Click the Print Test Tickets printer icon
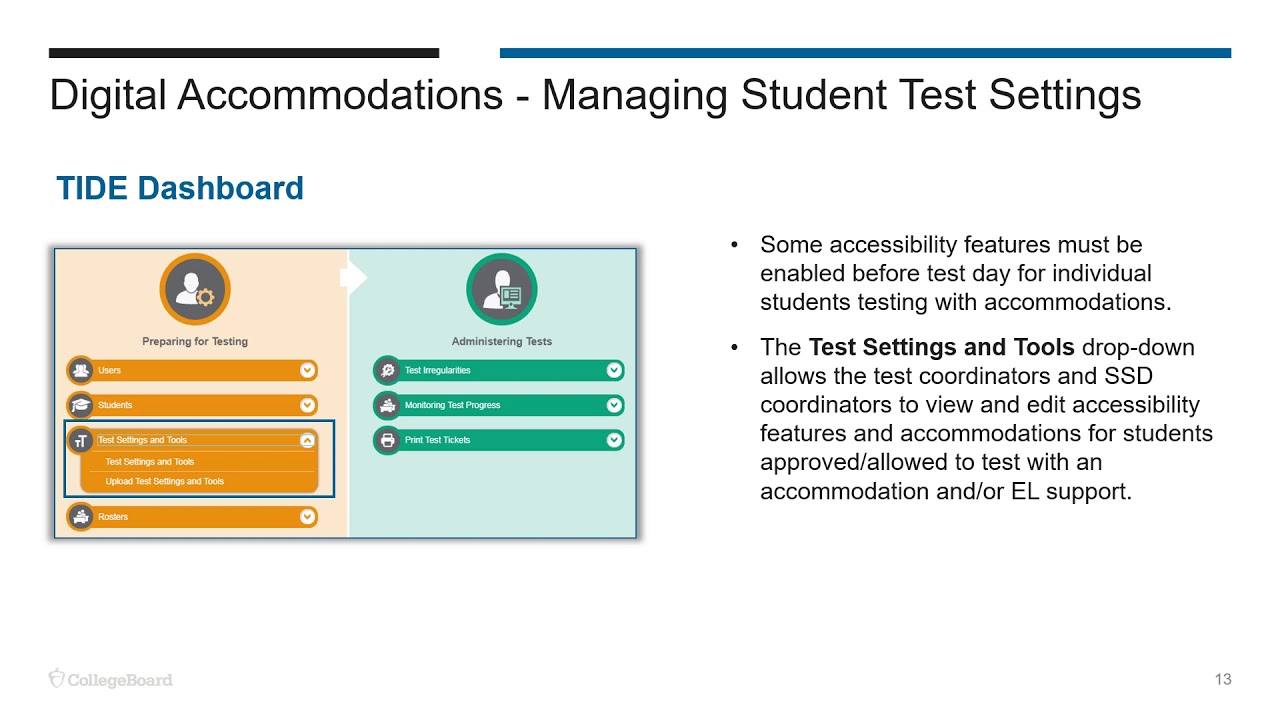Screen dimensions: 1280x720 [387, 440]
